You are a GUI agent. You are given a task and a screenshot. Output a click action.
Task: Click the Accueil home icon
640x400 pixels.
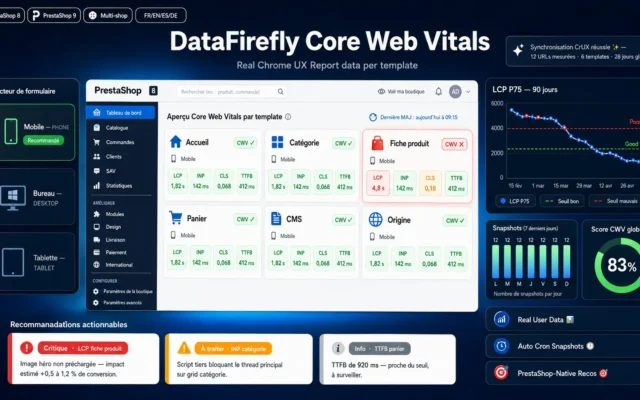click(176, 142)
